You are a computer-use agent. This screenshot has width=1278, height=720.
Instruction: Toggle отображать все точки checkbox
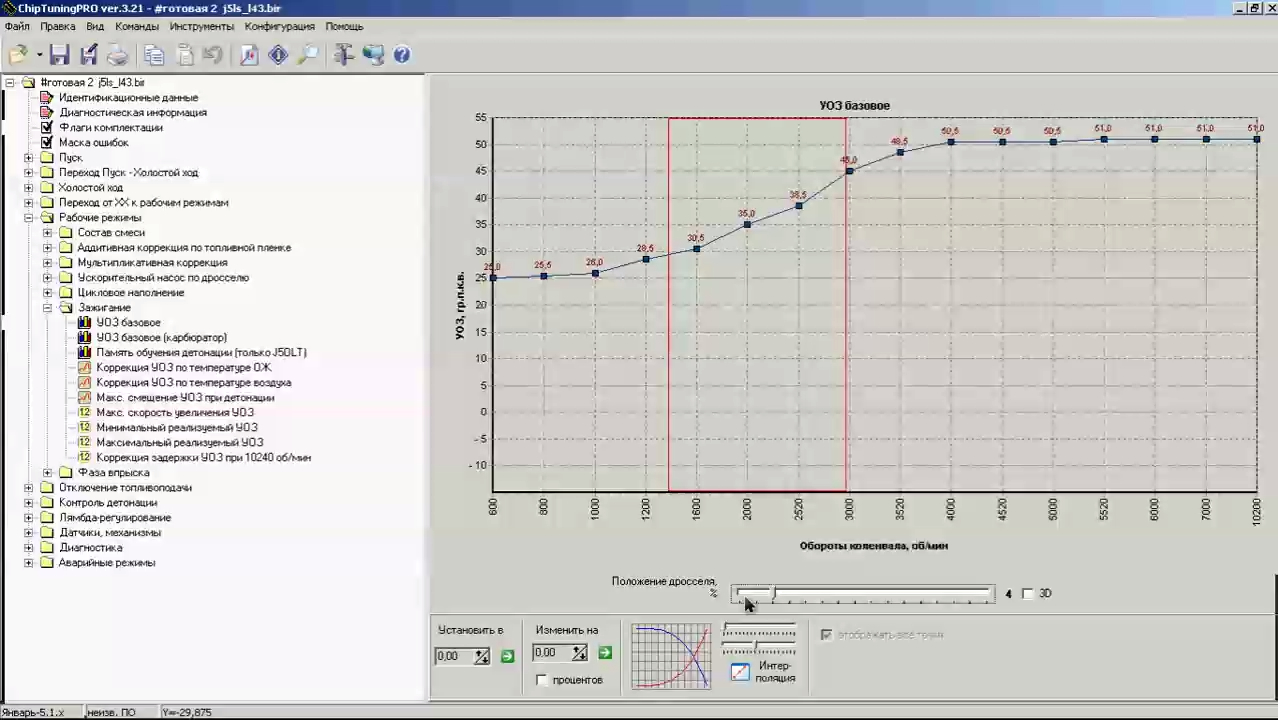click(x=826, y=634)
